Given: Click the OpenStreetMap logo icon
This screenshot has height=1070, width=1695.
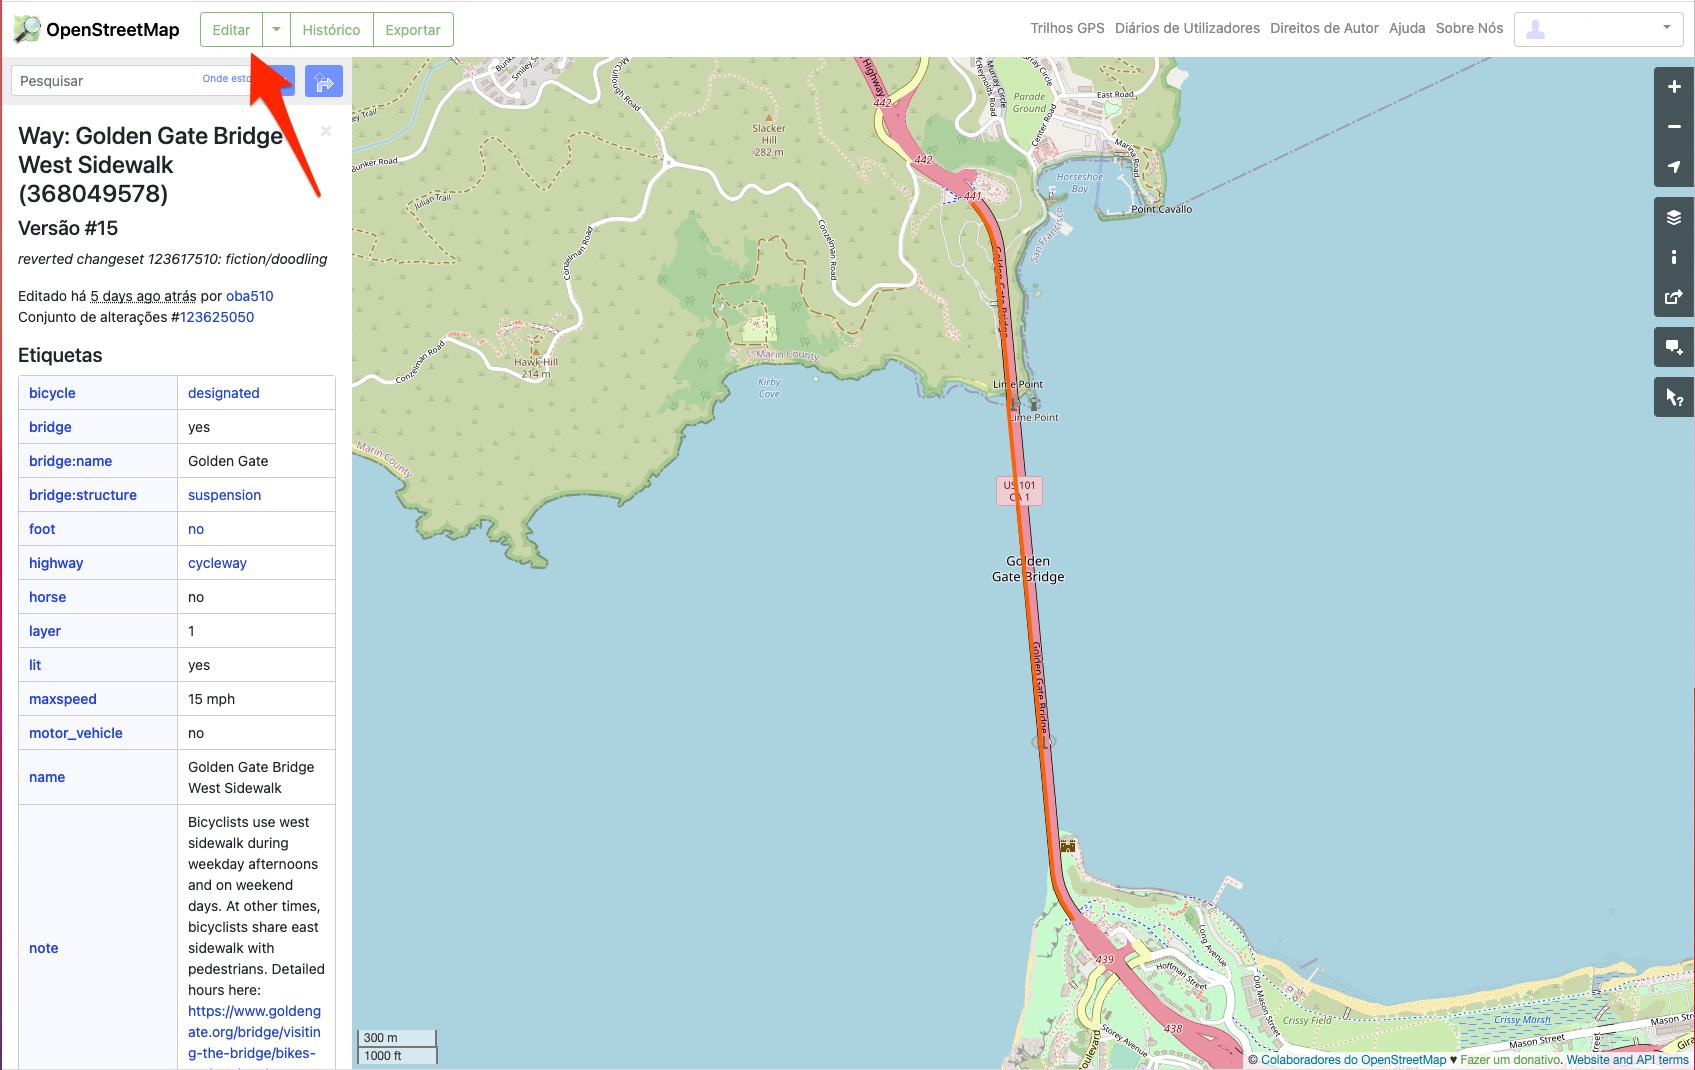Looking at the screenshot, I should click(27, 29).
